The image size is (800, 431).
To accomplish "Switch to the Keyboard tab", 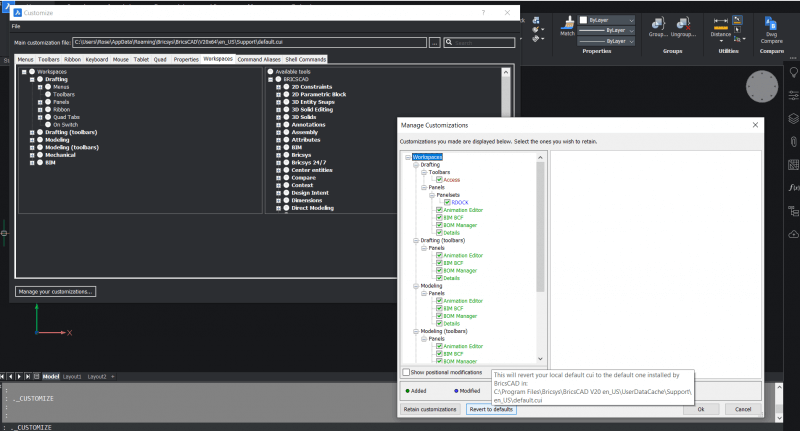I will click(96, 59).
